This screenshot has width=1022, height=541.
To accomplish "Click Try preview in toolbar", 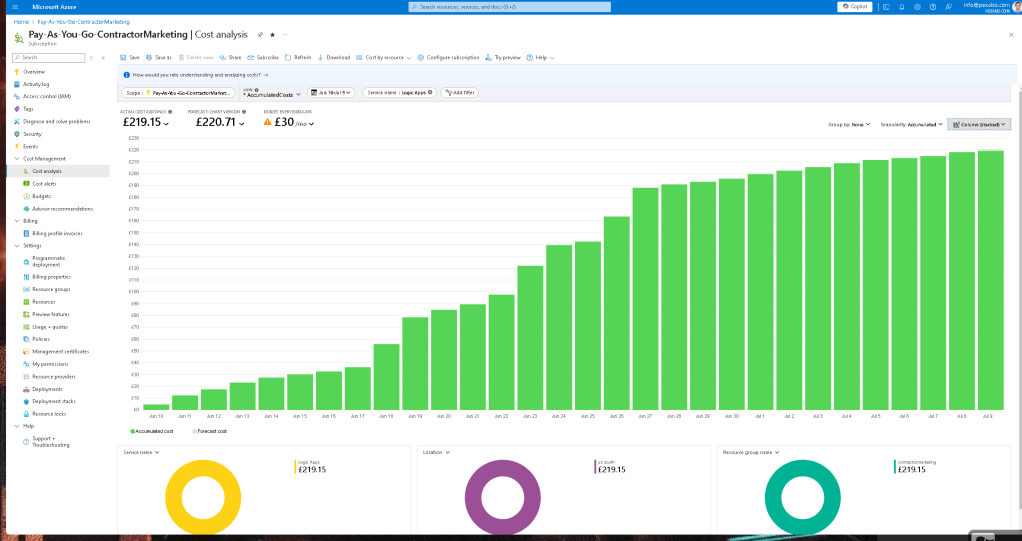I will (503, 57).
